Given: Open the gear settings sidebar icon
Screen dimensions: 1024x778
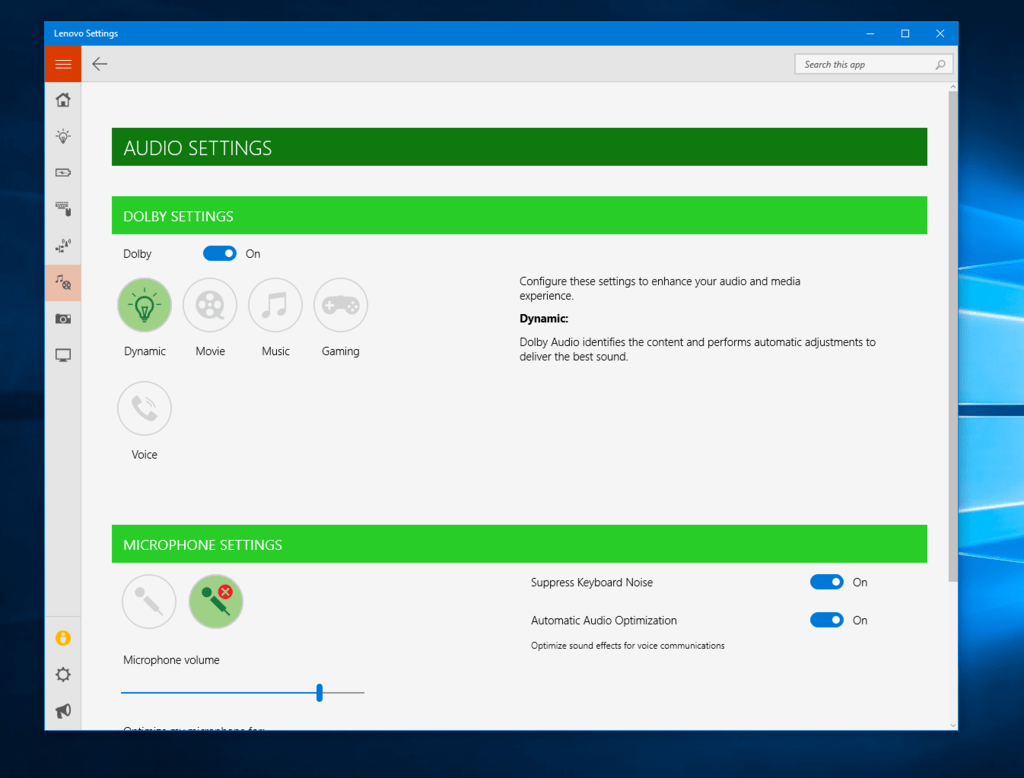Looking at the screenshot, I should coord(63,674).
